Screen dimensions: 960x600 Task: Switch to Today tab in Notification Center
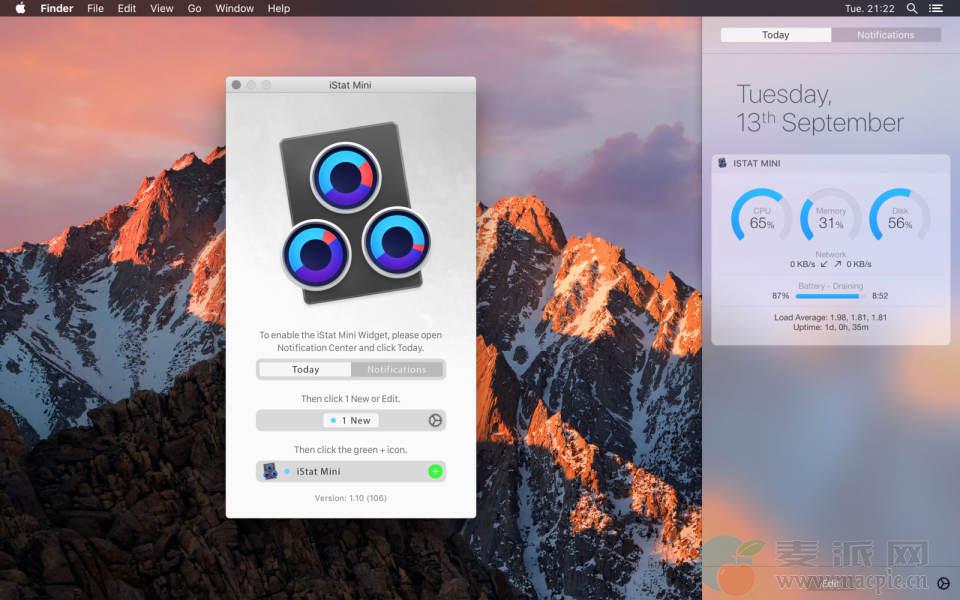776,35
